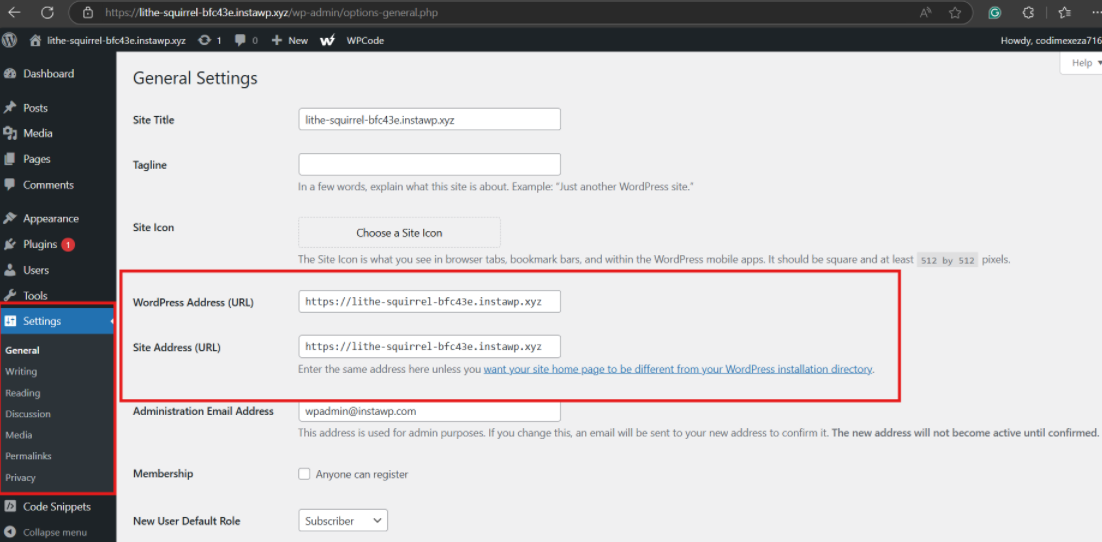The width and height of the screenshot is (1102, 542).
Task: Click the plus New icon
Action: click(277, 41)
